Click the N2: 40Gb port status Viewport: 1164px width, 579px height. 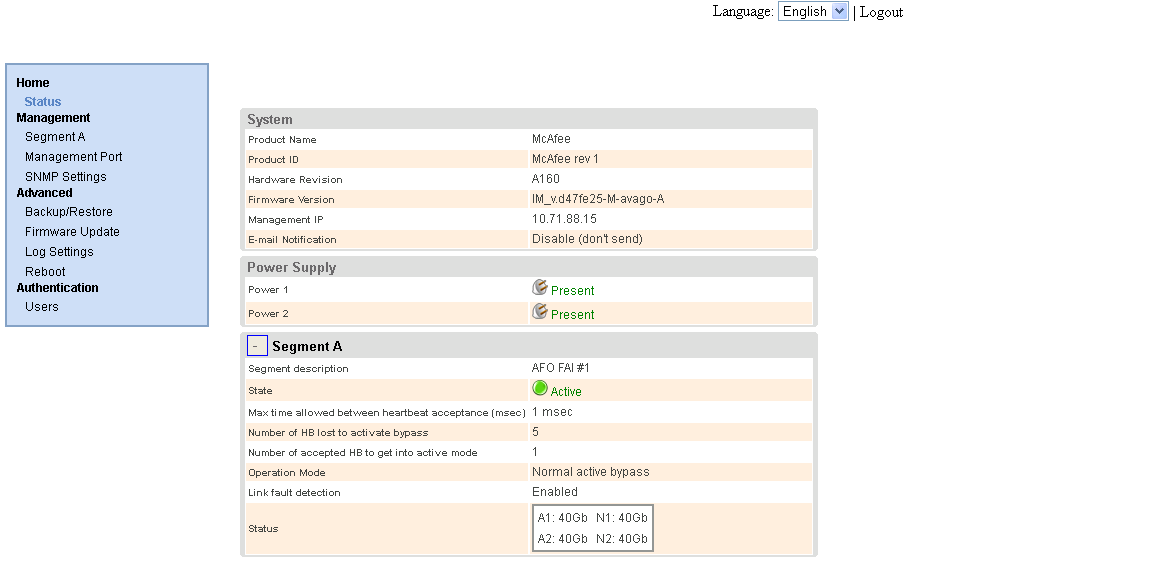point(622,539)
